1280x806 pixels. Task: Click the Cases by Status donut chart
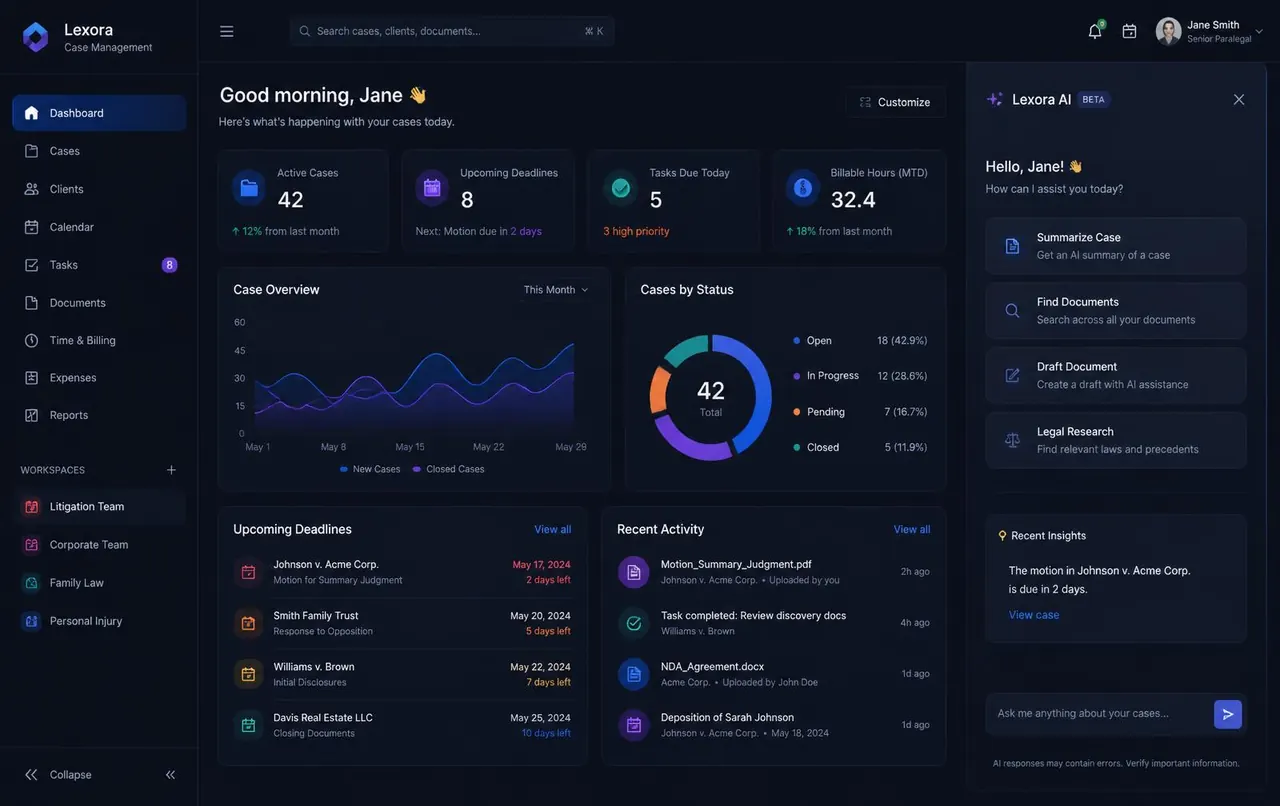[711, 397]
